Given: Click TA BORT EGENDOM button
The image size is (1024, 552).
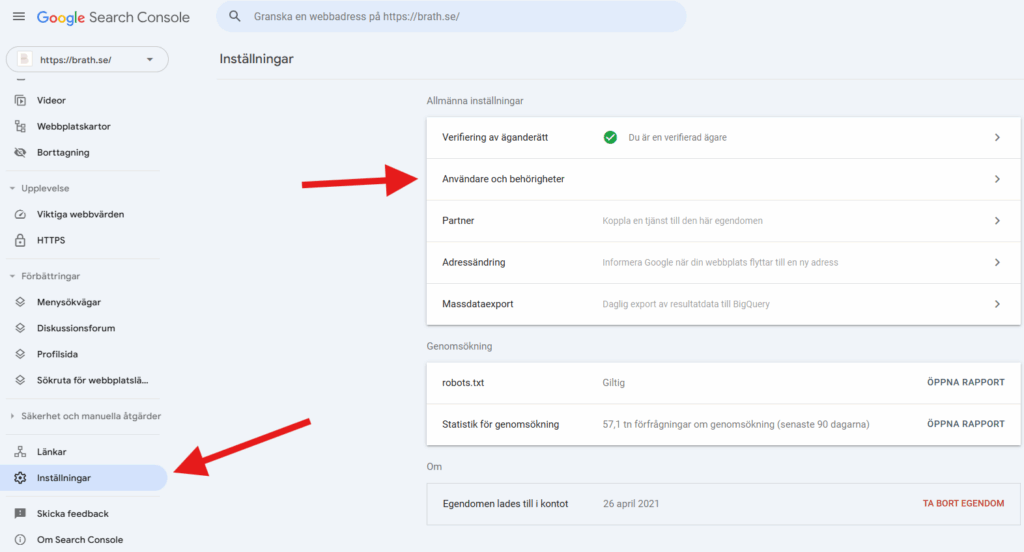Looking at the screenshot, I should 963,503.
